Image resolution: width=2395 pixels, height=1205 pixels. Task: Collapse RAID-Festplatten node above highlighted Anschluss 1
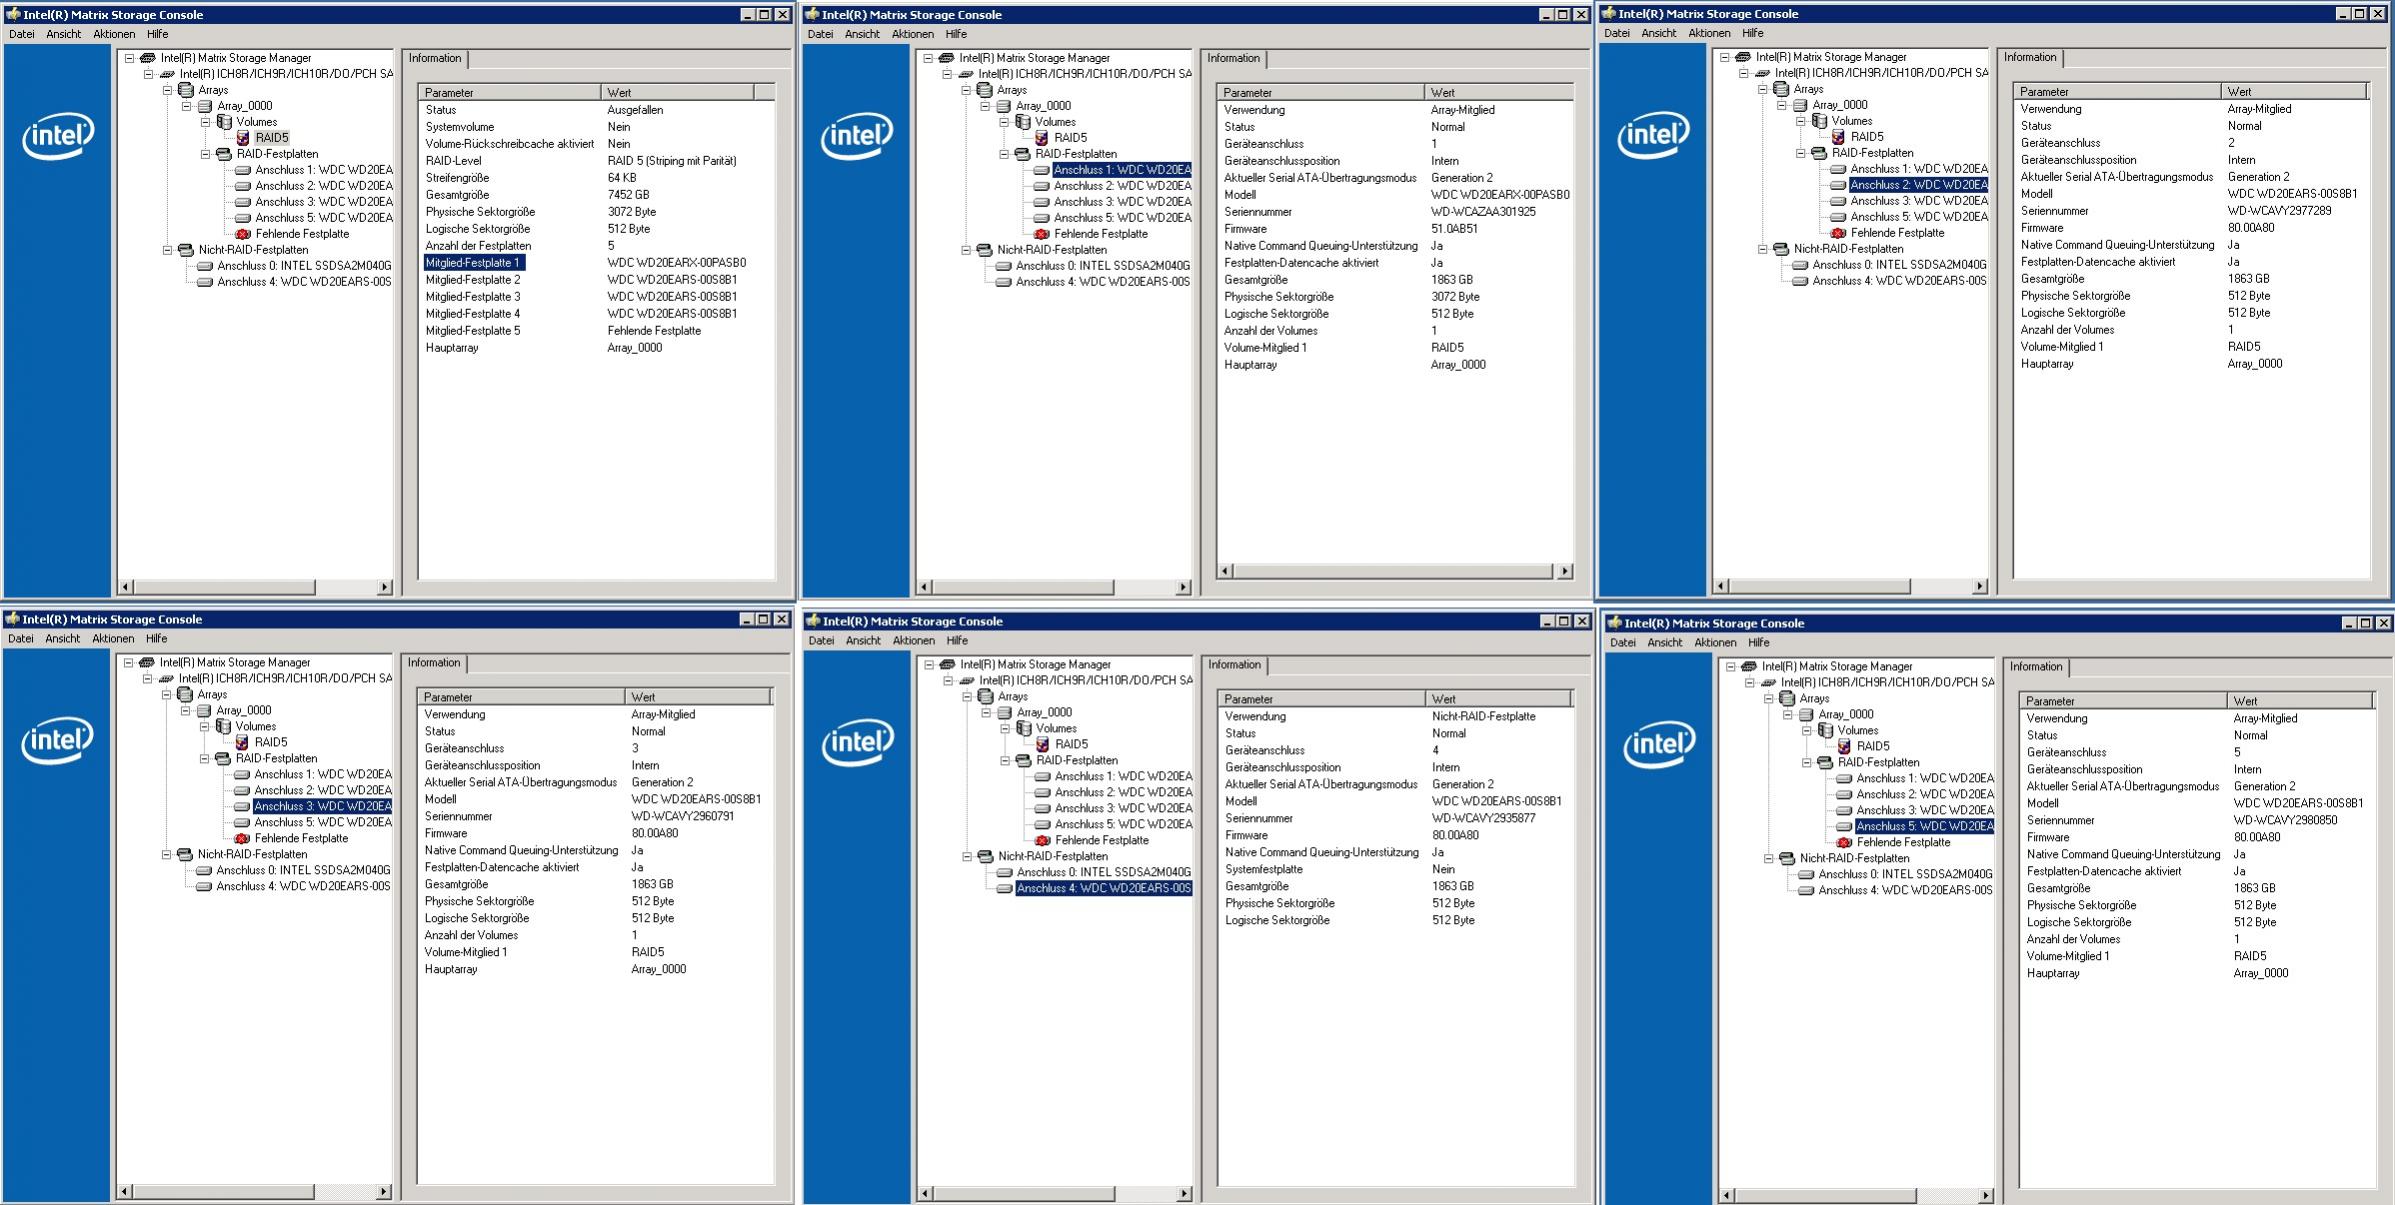click(1004, 154)
